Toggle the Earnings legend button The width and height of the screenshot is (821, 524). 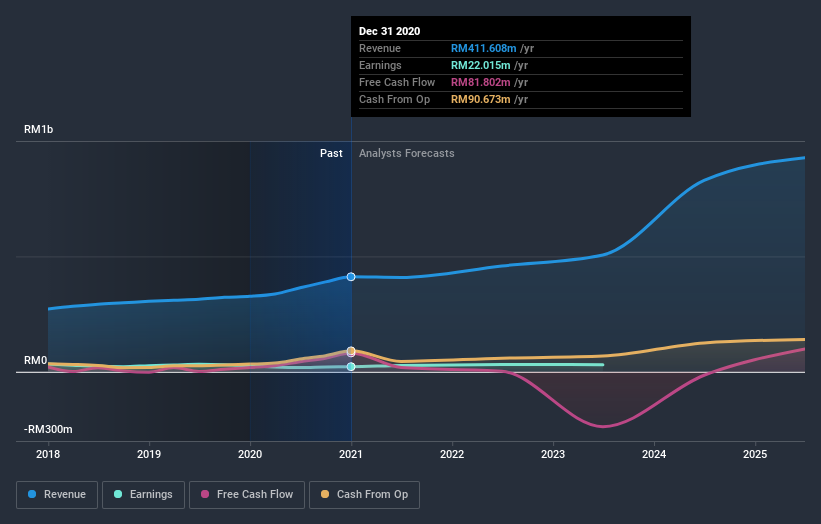[143, 495]
